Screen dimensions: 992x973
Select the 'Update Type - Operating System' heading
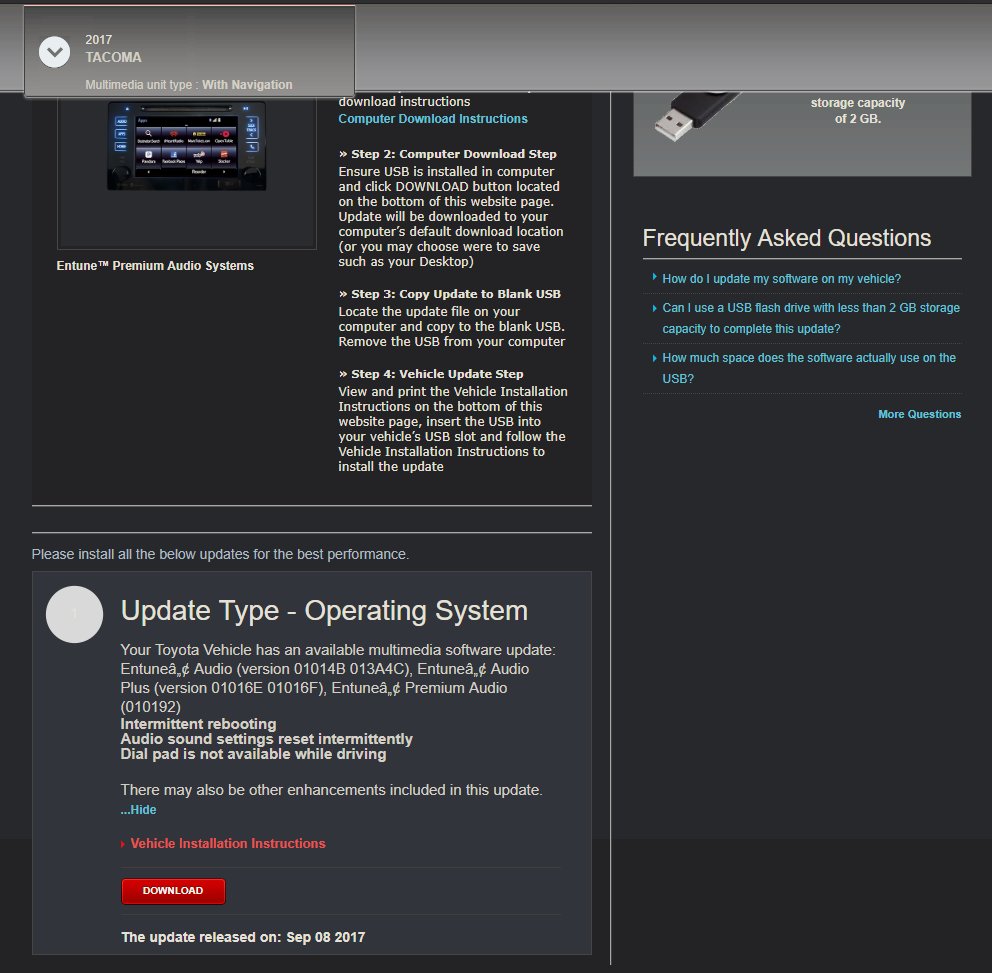pos(324,610)
